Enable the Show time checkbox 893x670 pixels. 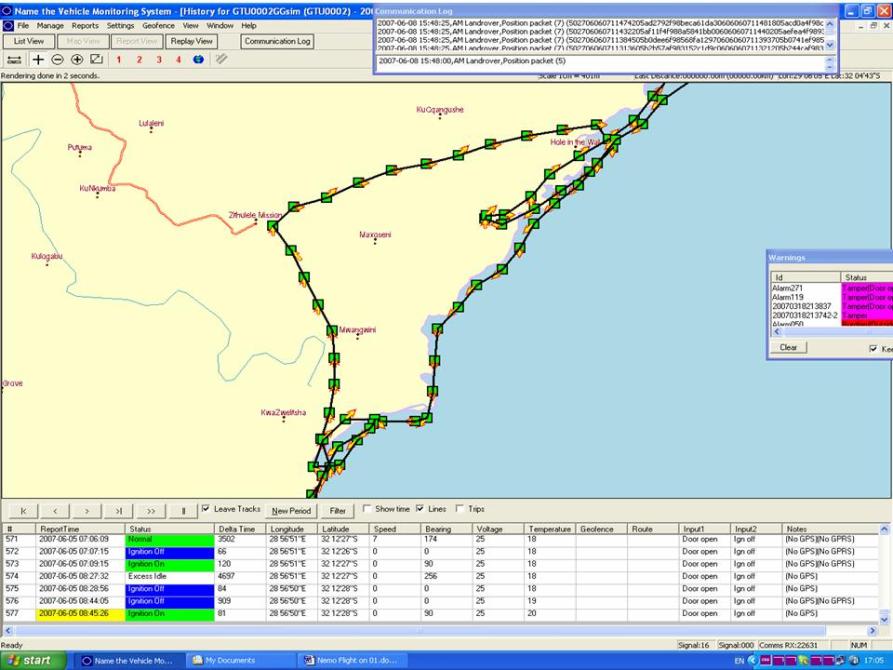[x=367, y=509]
